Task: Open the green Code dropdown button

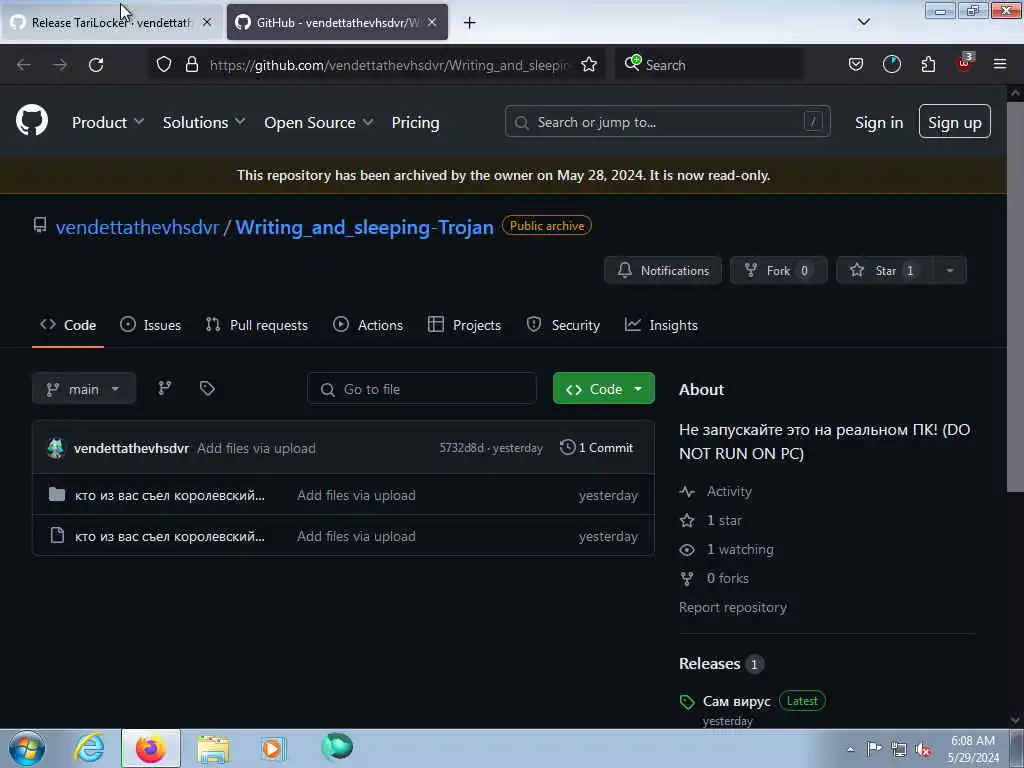Action: click(603, 389)
